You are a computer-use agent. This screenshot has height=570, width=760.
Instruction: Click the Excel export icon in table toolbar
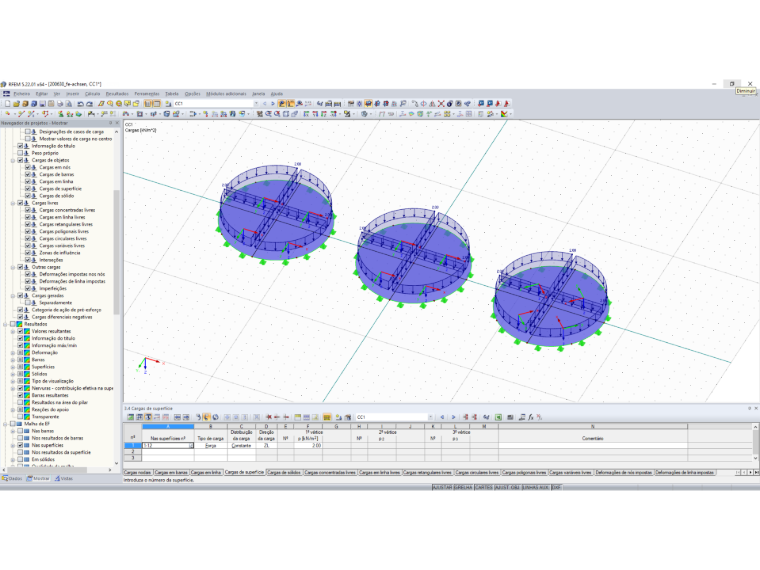pyautogui.click(x=498, y=417)
